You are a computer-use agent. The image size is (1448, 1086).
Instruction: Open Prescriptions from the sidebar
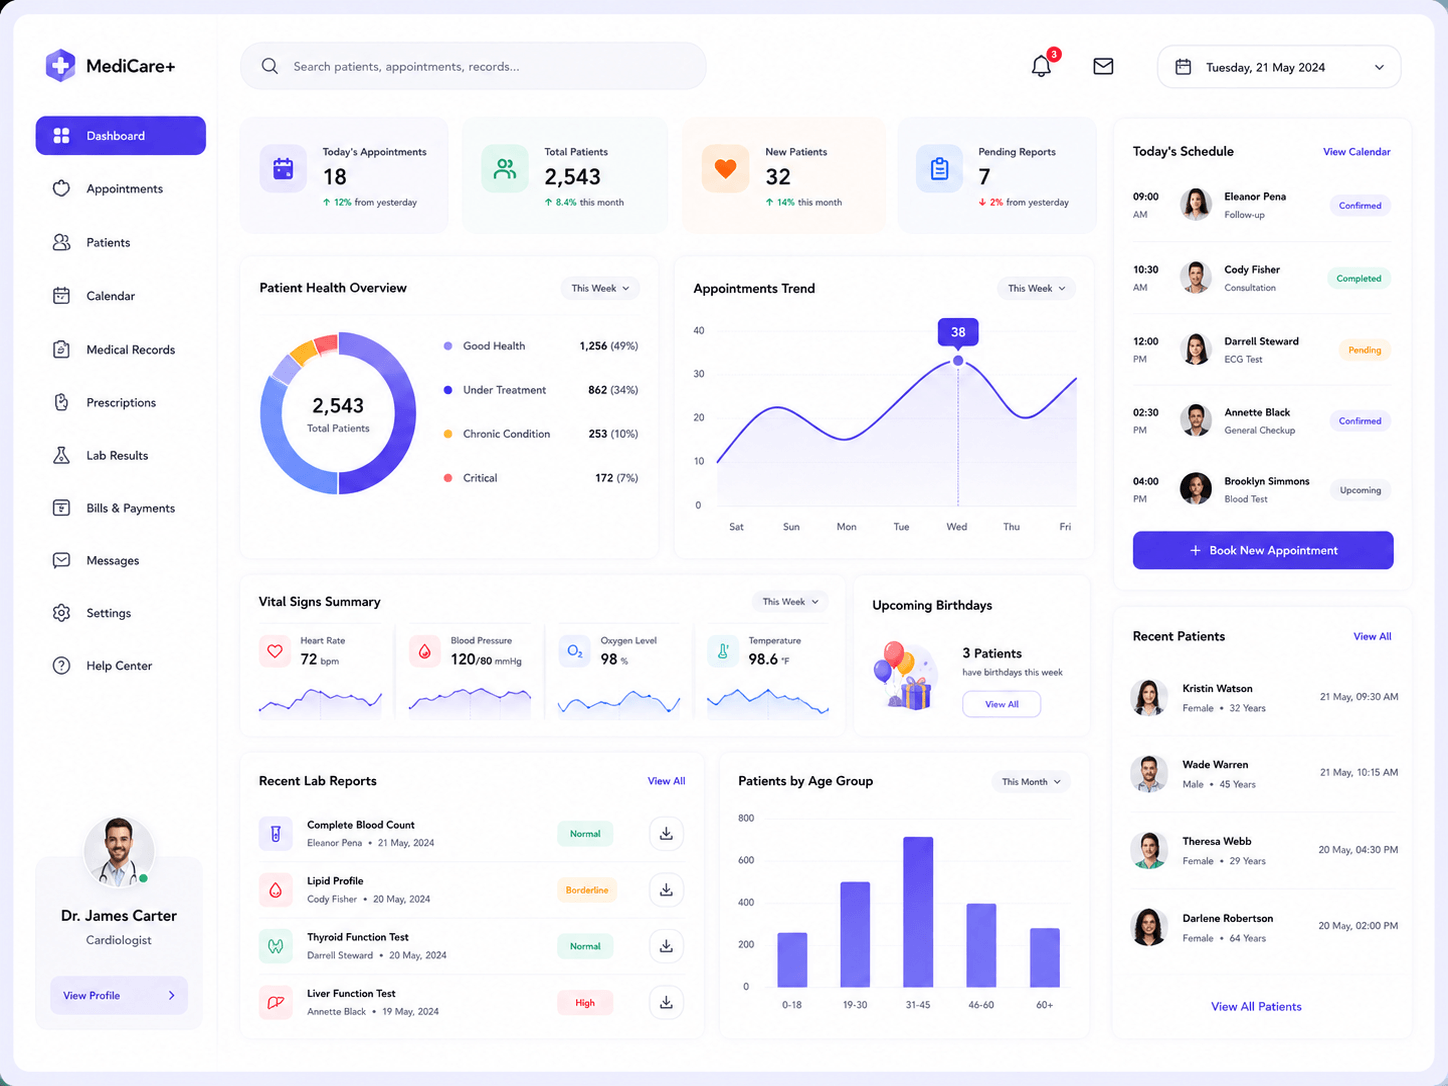(x=120, y=402)
